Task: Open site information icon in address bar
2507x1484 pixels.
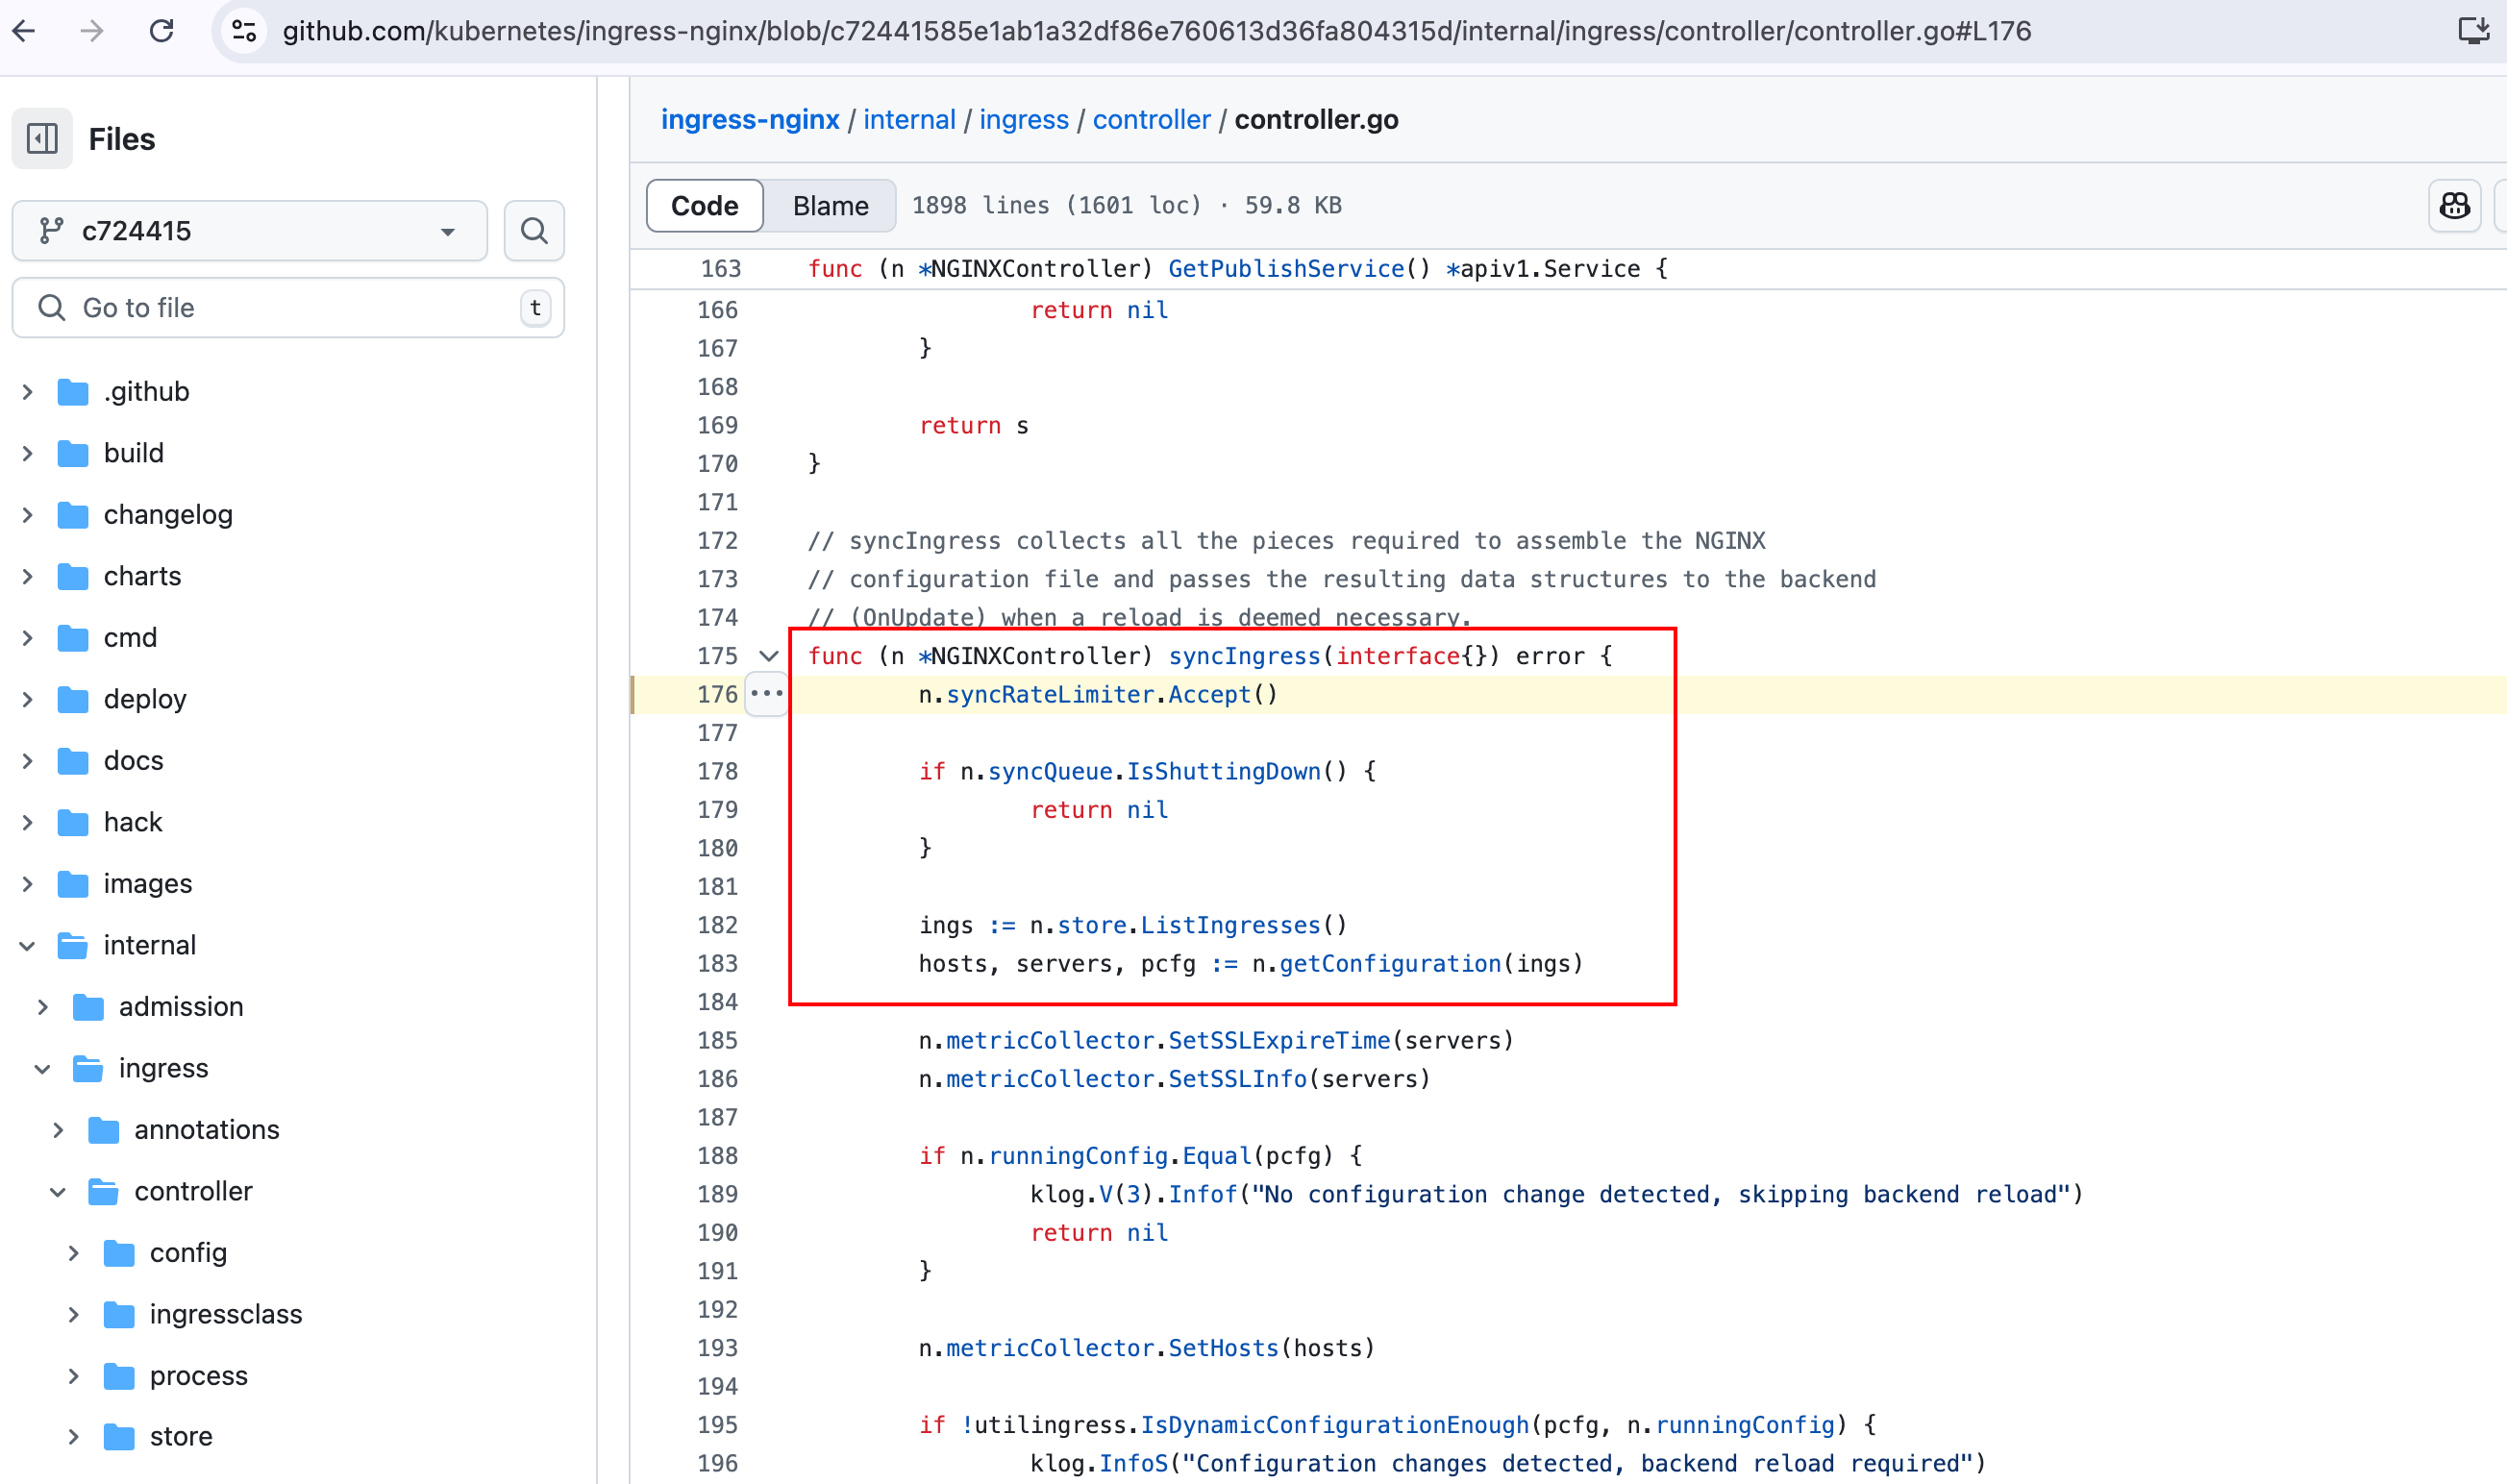Action: tap(244, 31)
